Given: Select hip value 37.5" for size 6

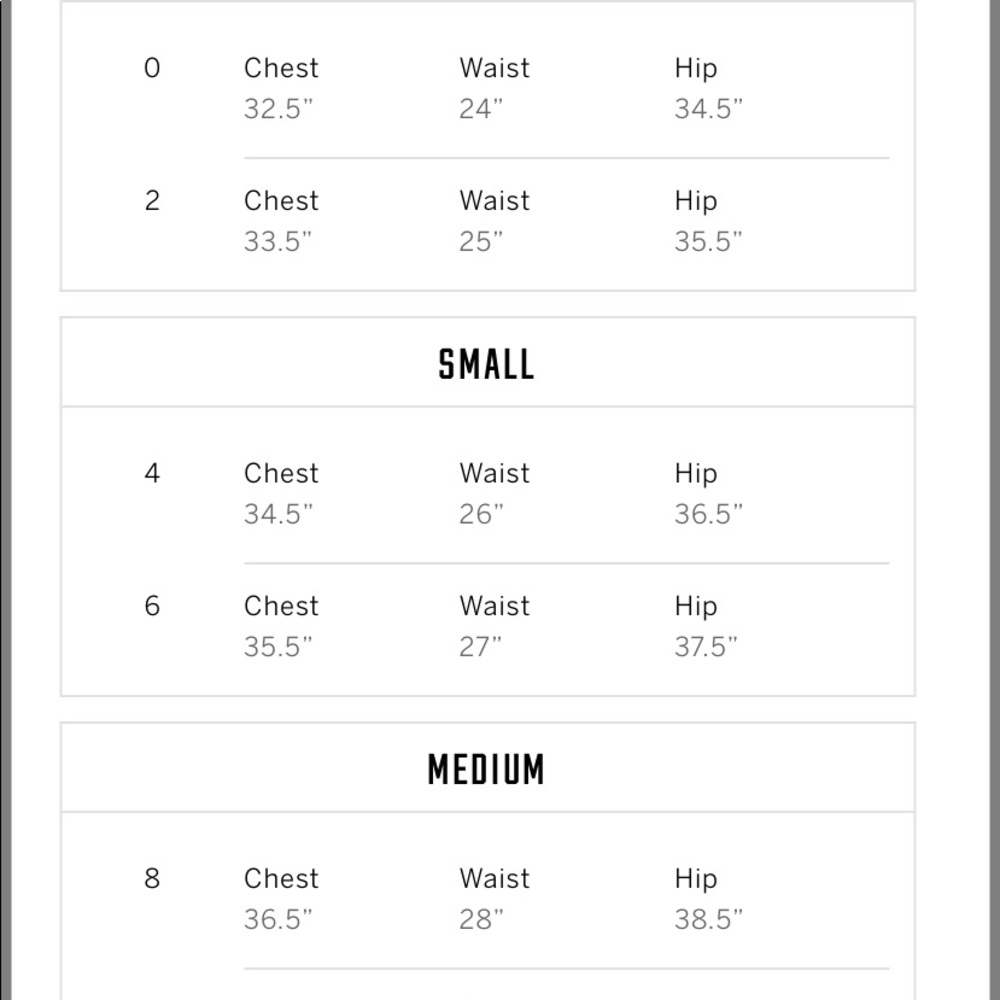Looking at the screenshot, I should (x=705, y=647).
